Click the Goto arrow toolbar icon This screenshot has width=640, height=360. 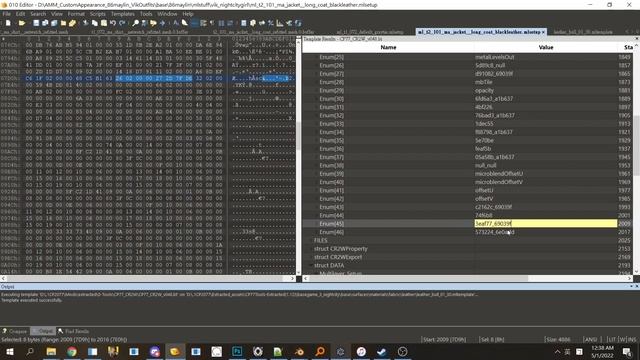(162, 23)
